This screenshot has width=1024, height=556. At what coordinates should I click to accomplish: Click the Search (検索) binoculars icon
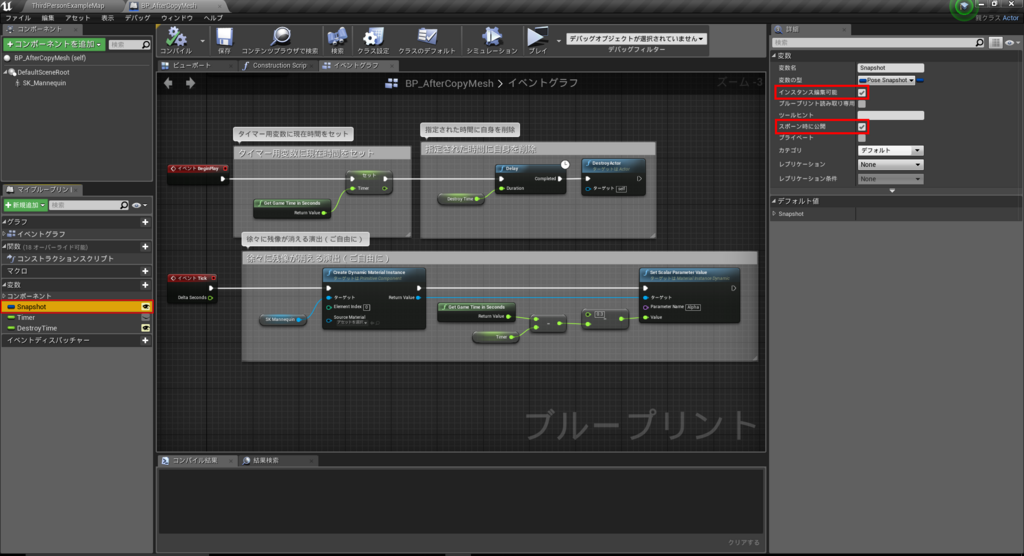click(x=337, y=36)
